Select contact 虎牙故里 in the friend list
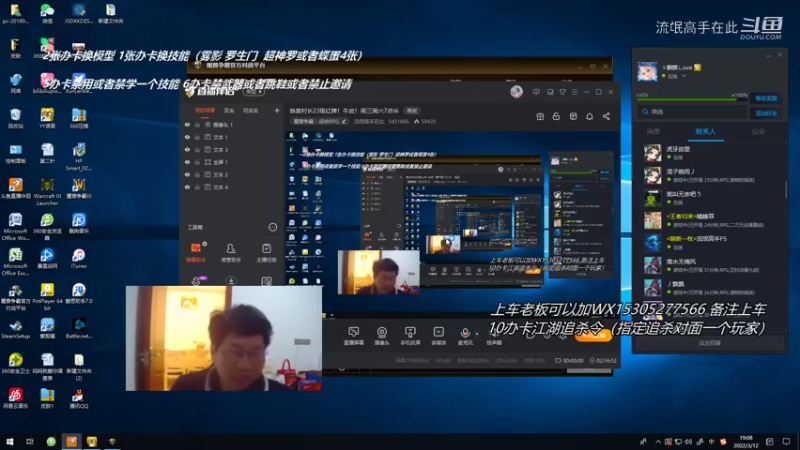The image size is (800, 450). [712, 153]
